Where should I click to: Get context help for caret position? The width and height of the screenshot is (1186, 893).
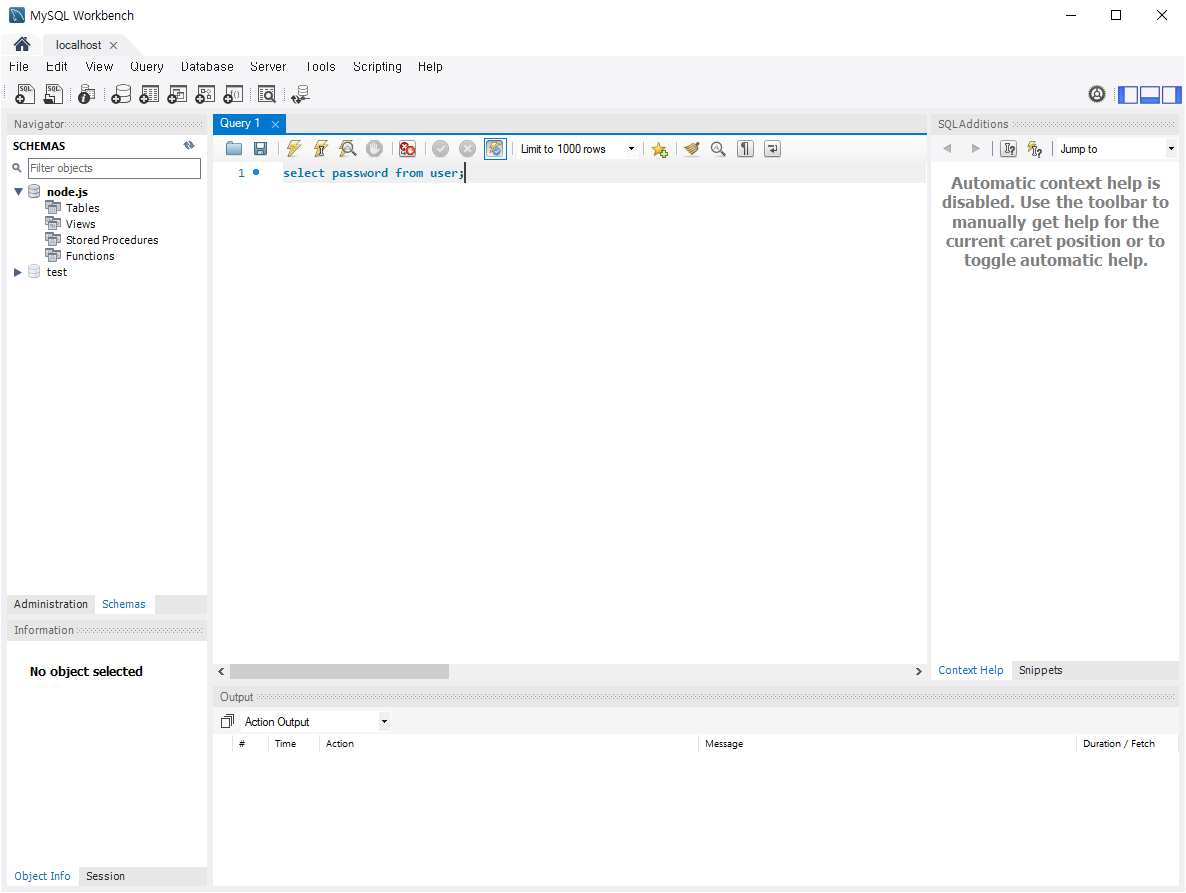point(1035,149)
